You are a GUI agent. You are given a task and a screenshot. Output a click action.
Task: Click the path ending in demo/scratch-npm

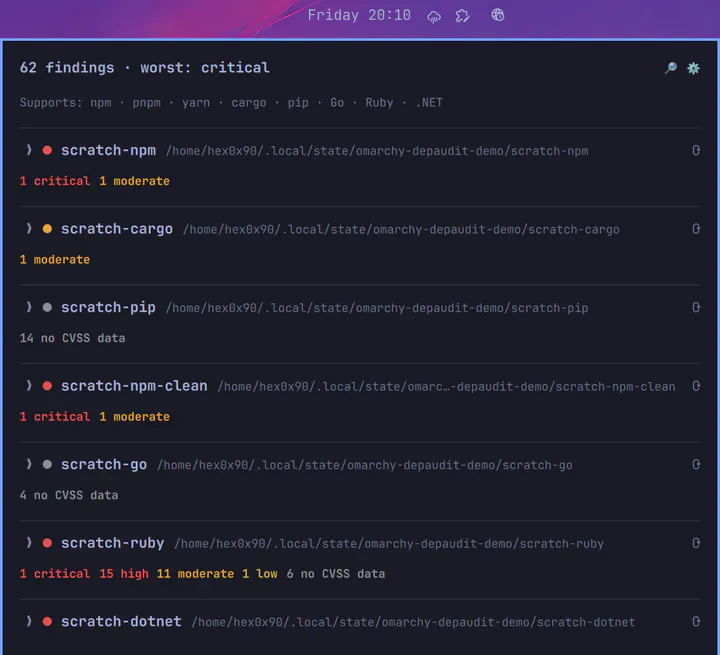point(377,151)
